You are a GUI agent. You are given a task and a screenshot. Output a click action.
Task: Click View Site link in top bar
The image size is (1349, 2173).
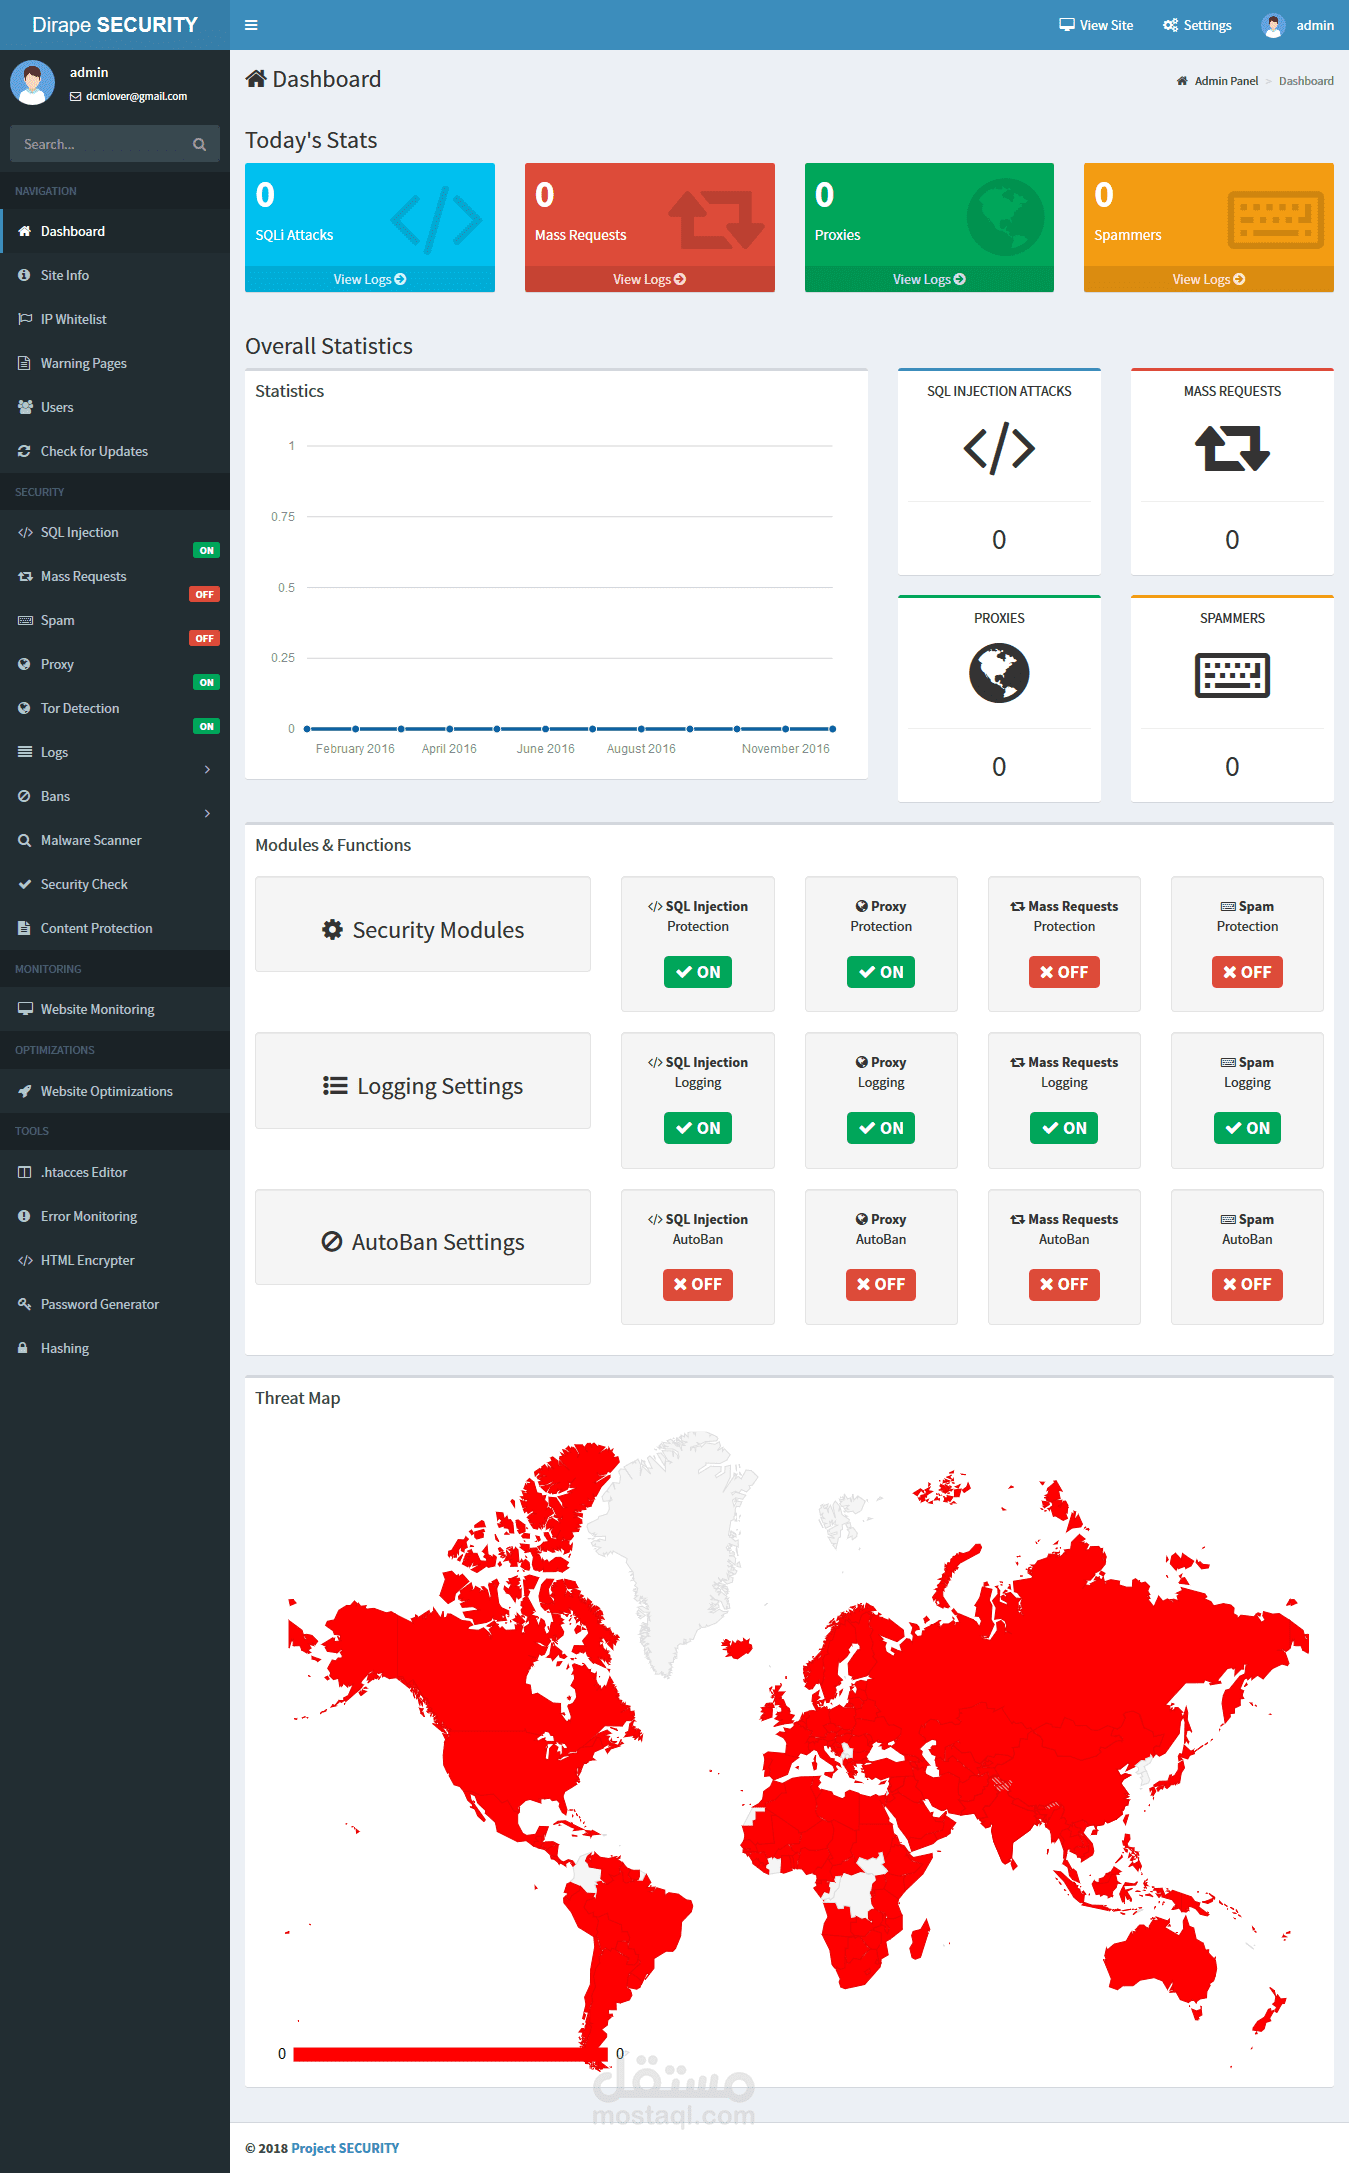pos(1096,25)
